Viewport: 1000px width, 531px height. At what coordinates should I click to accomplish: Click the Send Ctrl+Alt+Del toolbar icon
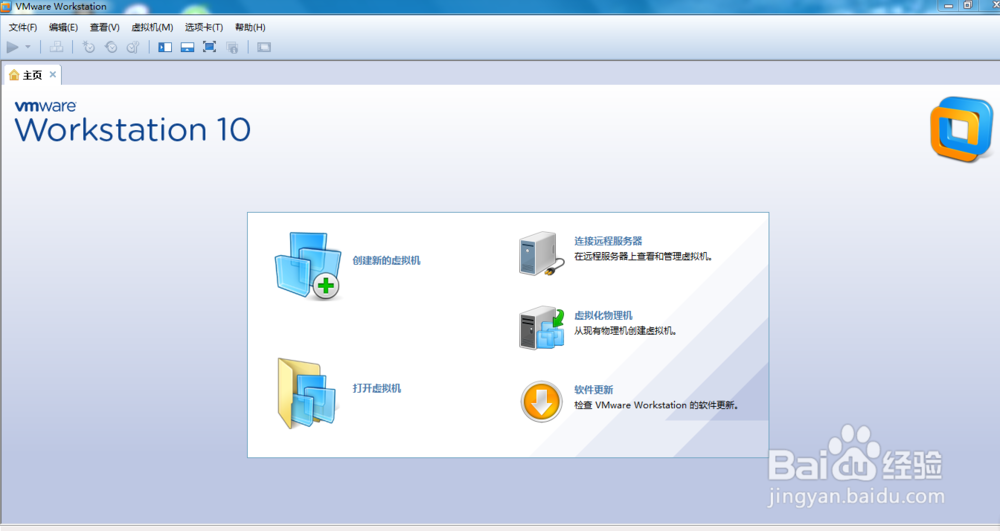click(57, 47)
